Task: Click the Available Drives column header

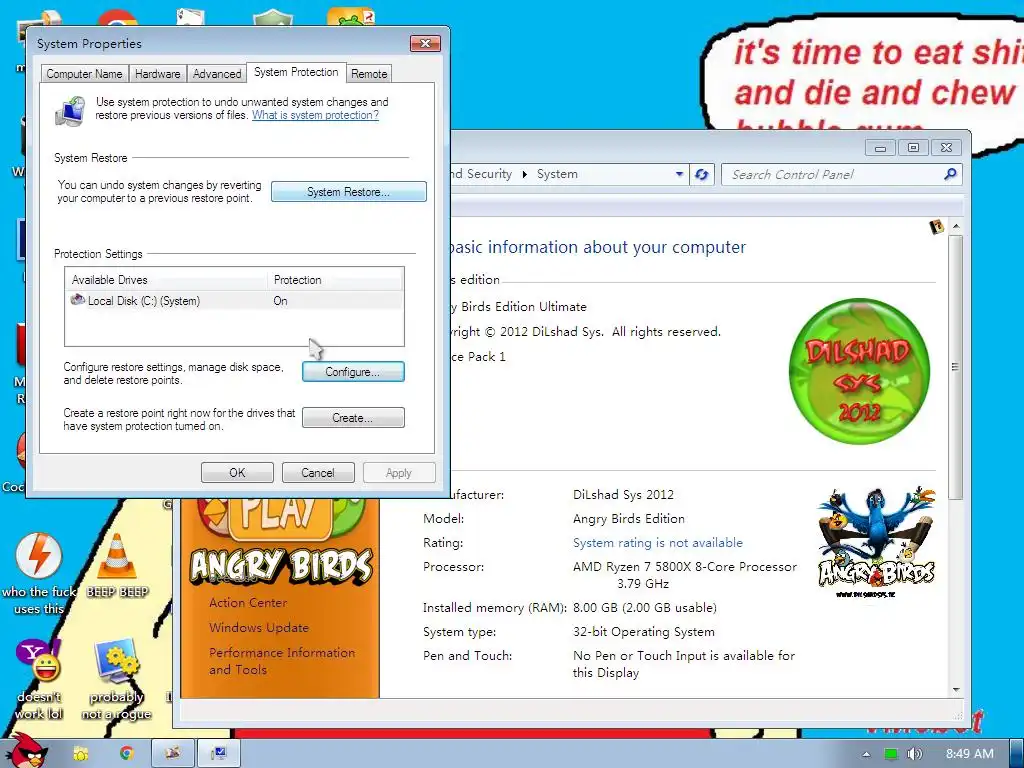Action: (167, 280)
